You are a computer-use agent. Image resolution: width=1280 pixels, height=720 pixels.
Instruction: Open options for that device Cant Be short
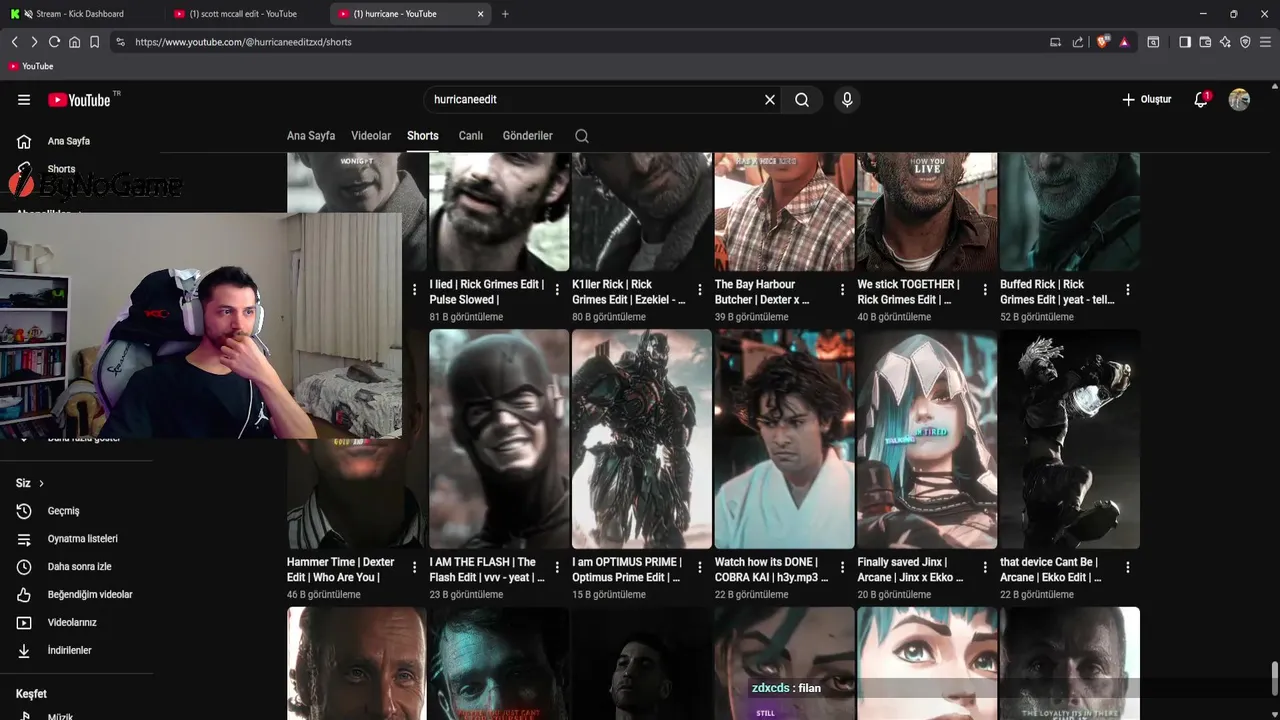click(x=1128, y=567)
